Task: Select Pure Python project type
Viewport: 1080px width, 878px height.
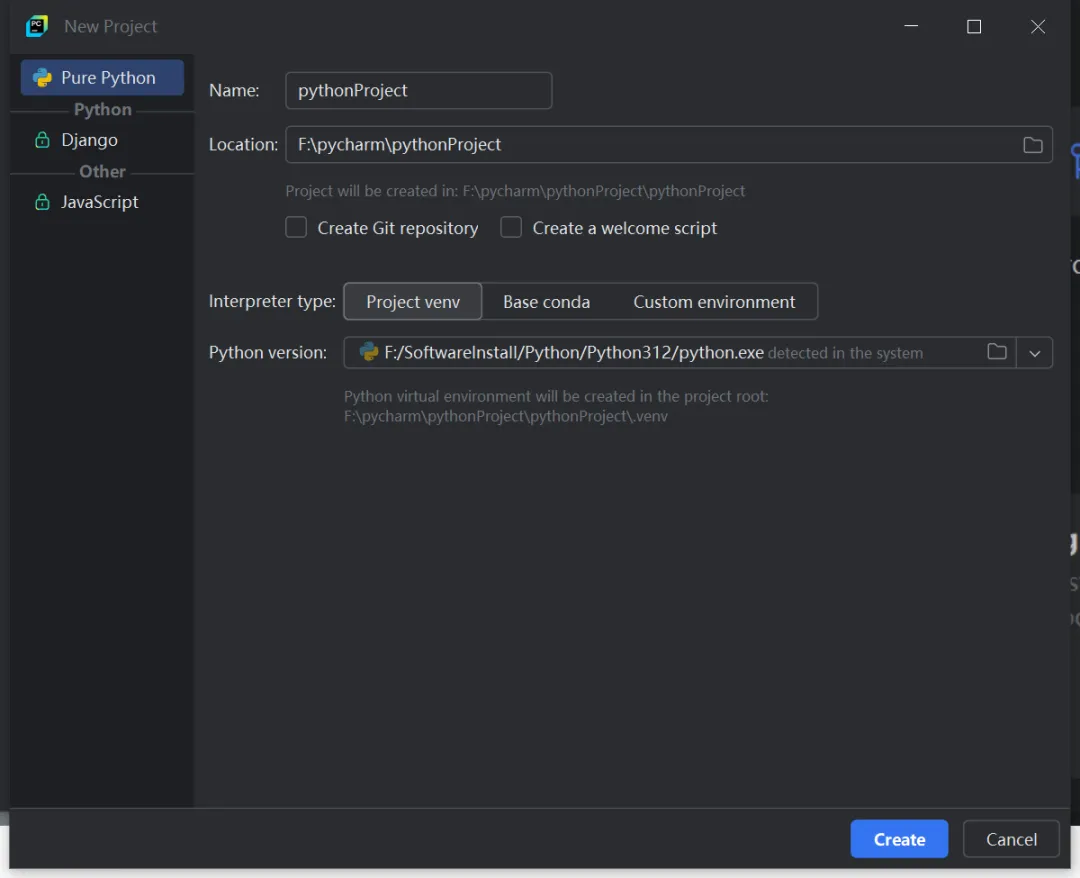Action: 102,77
